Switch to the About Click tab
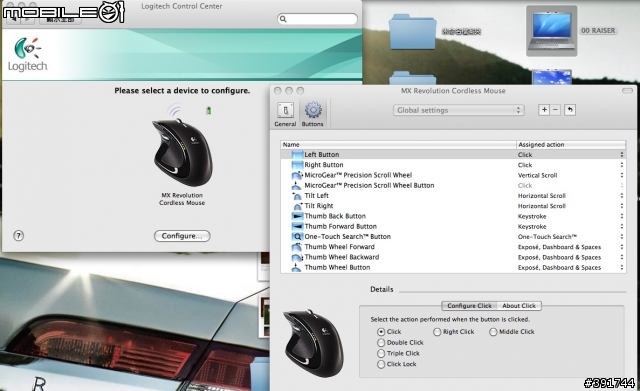Image resolution: width=640 pixels, height=391 pixels. coord(519,306)
